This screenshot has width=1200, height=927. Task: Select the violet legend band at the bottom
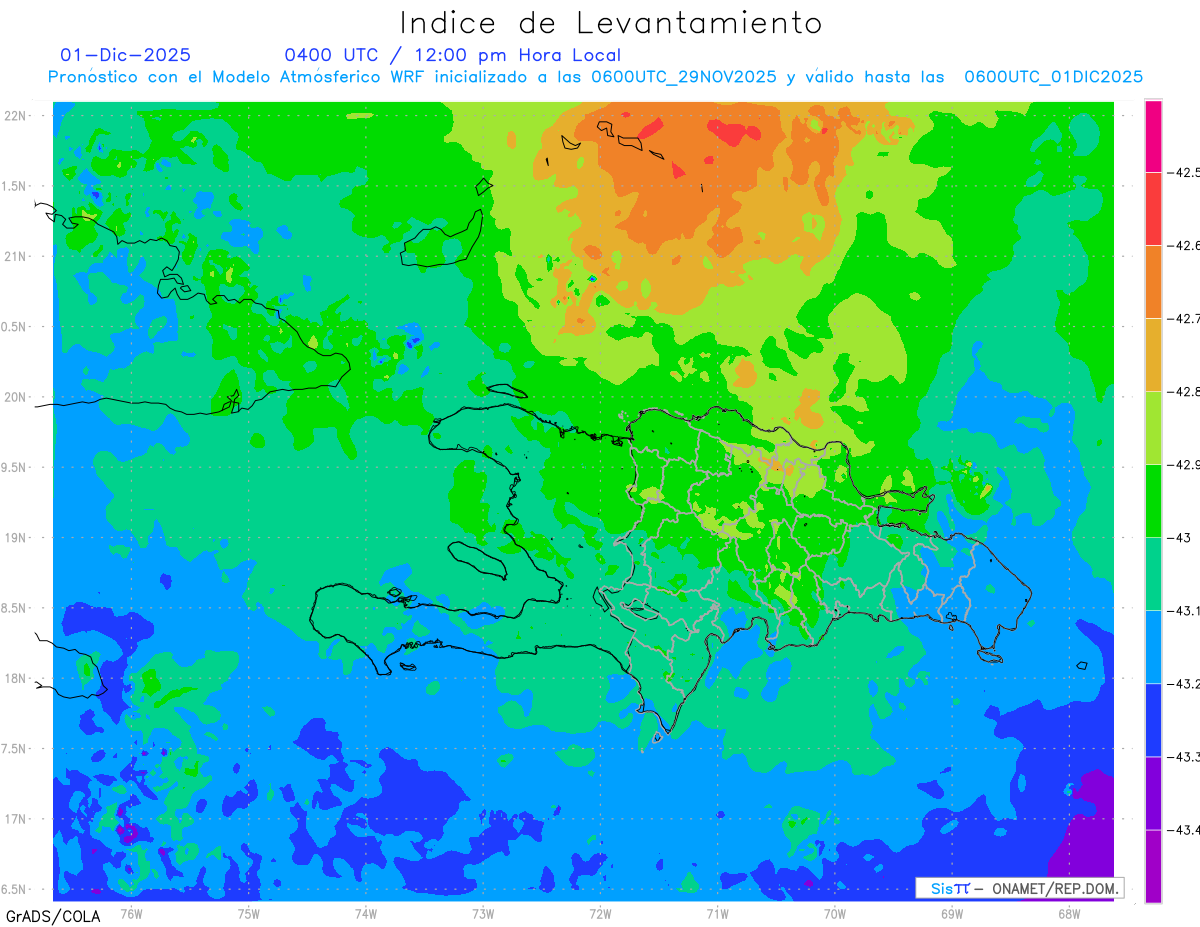[1153, 866]
